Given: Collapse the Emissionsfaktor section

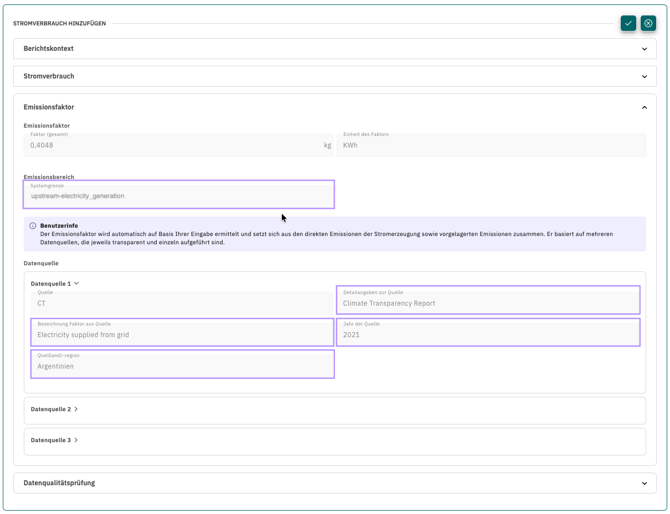Looking at the screenshot, I should 644,107.
